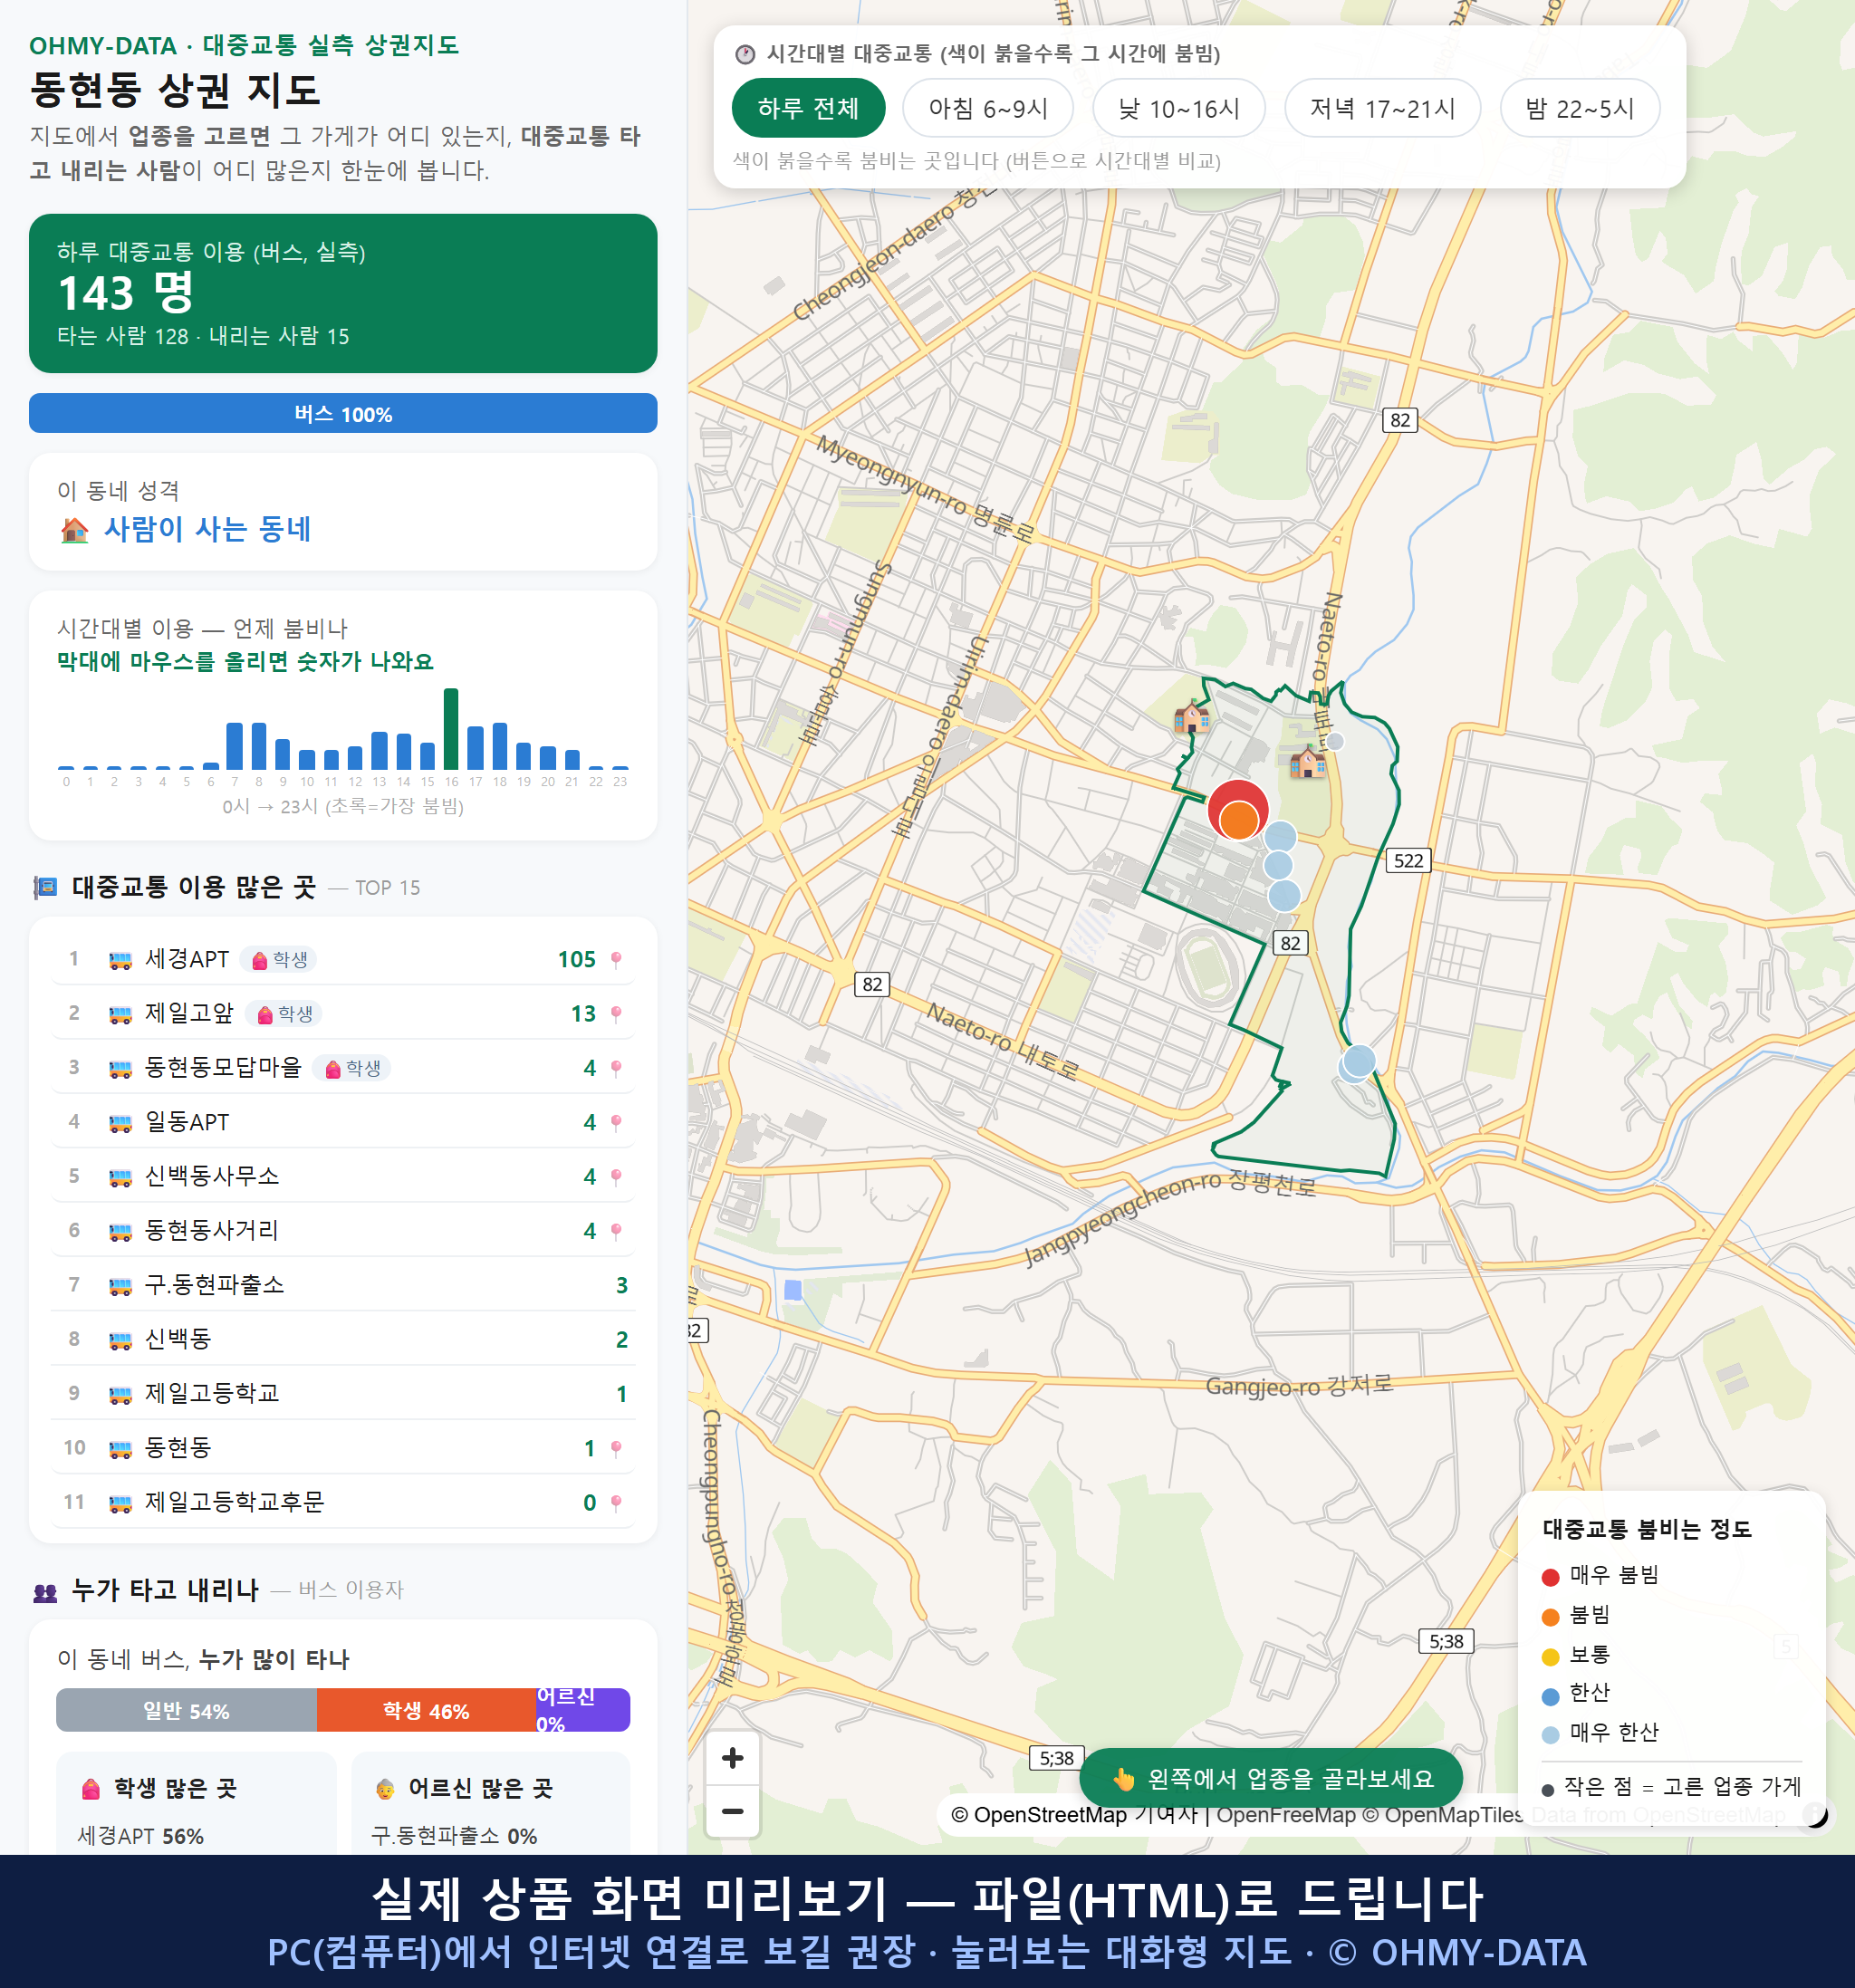Zoom in the map with plus button
Image resolution: width=1855 pixels, height=1988 pixels.
pyautogui.click(x=732, y=1757)
